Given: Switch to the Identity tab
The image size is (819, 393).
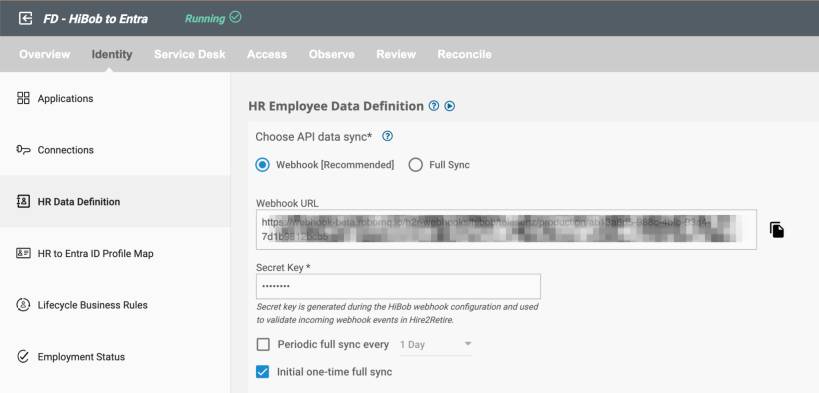Looking at the screenshot, I should click(112, 54).
